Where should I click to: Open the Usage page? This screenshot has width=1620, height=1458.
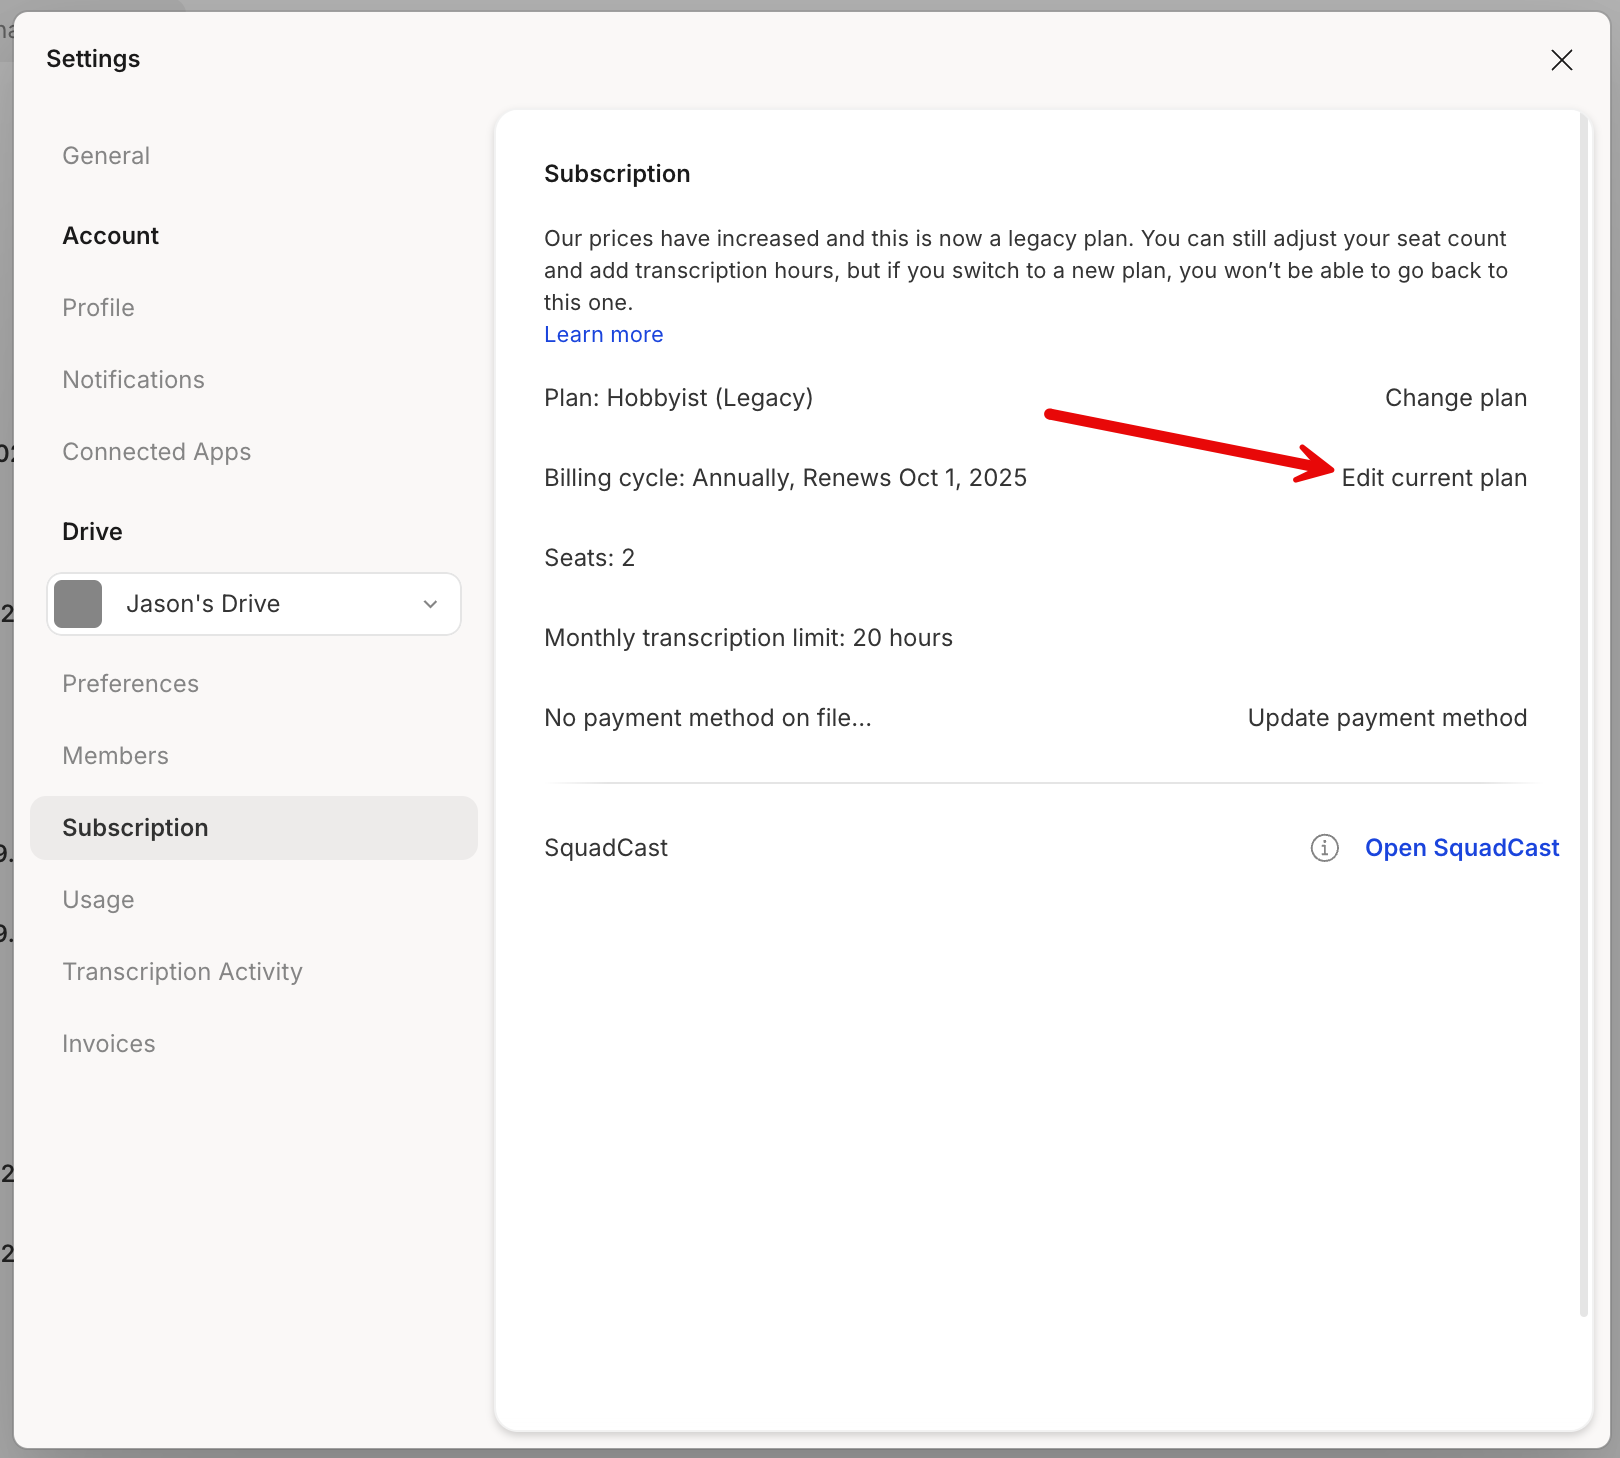pyautogui.click(x=98, y=899)
